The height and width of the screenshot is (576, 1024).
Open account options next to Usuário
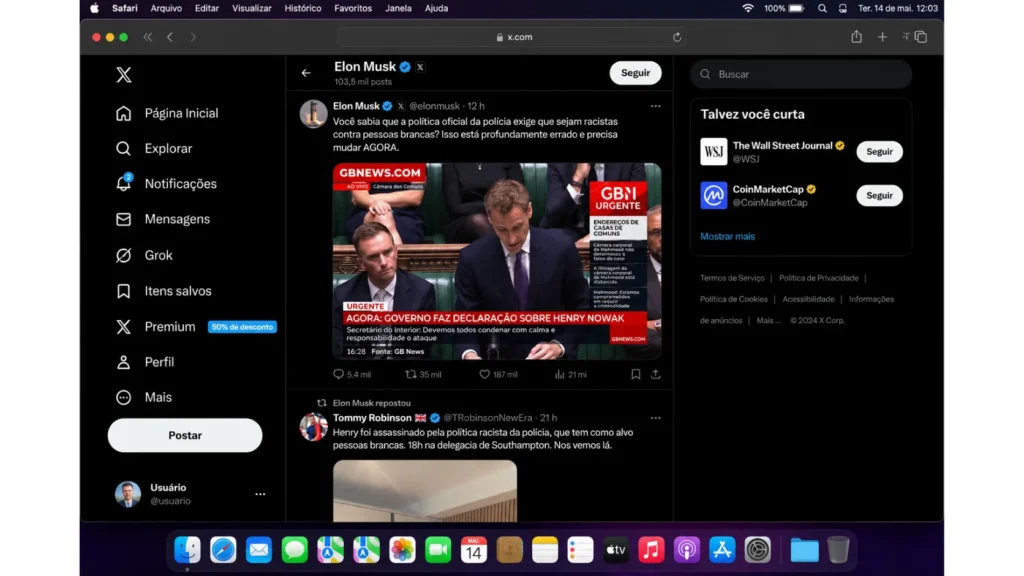pyautogui.click(x=260, y=494)
